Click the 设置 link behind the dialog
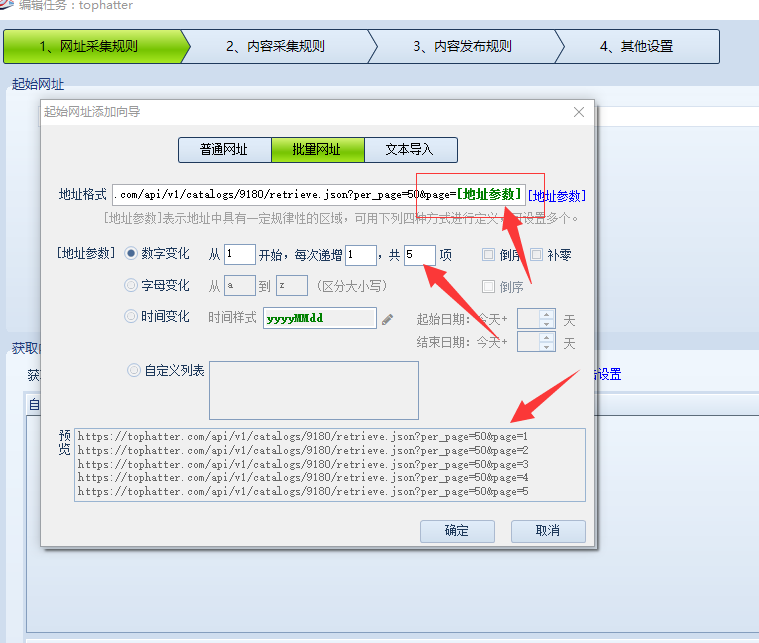The width and height of the screenshot is (759, 643). (608, 374)
